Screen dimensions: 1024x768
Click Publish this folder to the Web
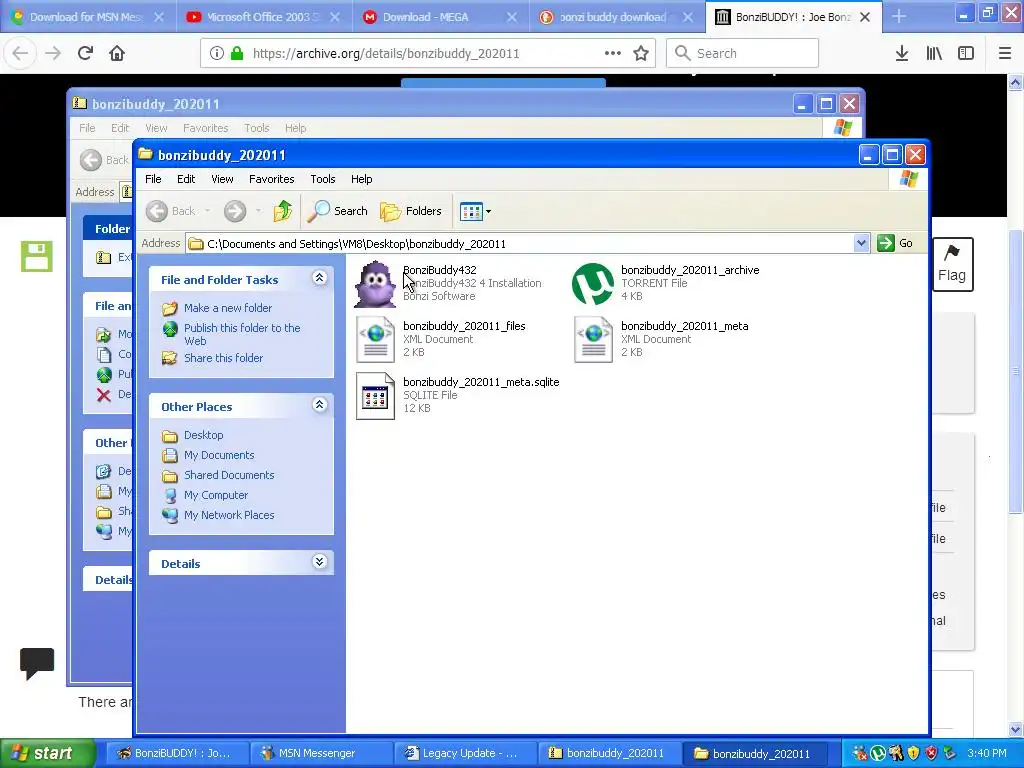[x=242, y=334]
